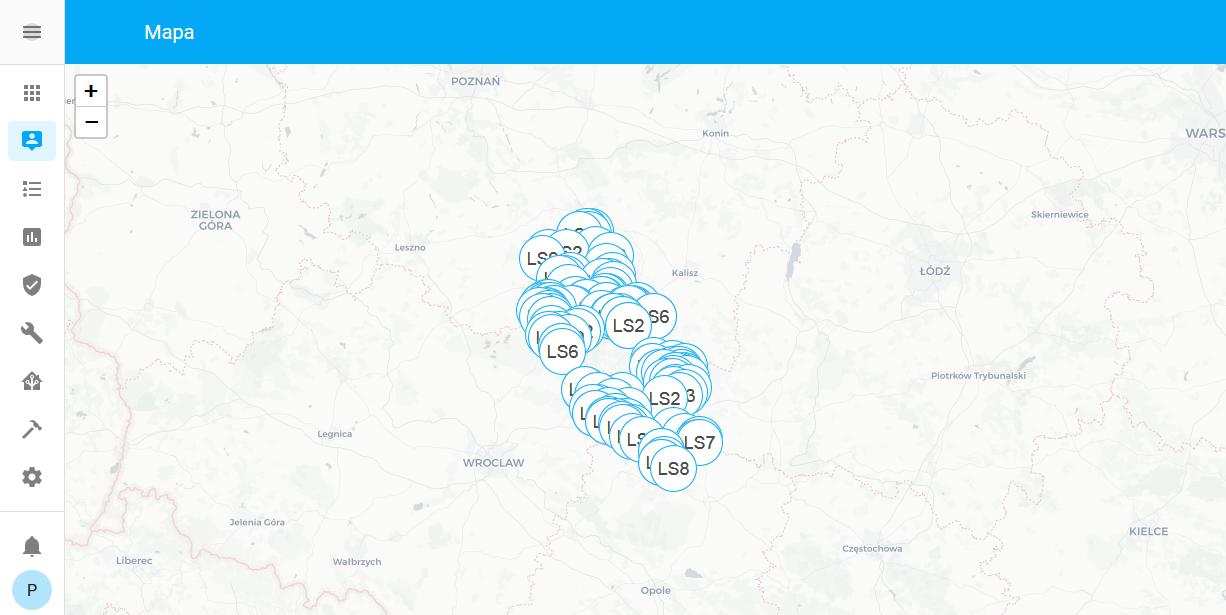
Task: Click the shield checkmark sidebar icon
Action: [32, 285]
